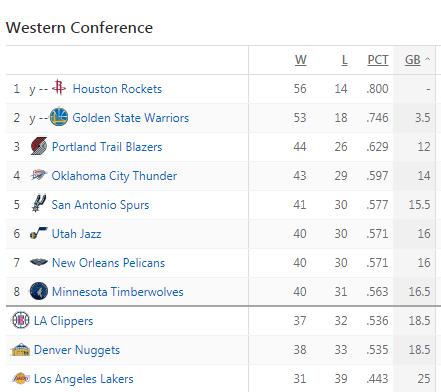The image size is (441, 392).
Task: Open the Houston Rockets team link
Action: pos(117,89)
